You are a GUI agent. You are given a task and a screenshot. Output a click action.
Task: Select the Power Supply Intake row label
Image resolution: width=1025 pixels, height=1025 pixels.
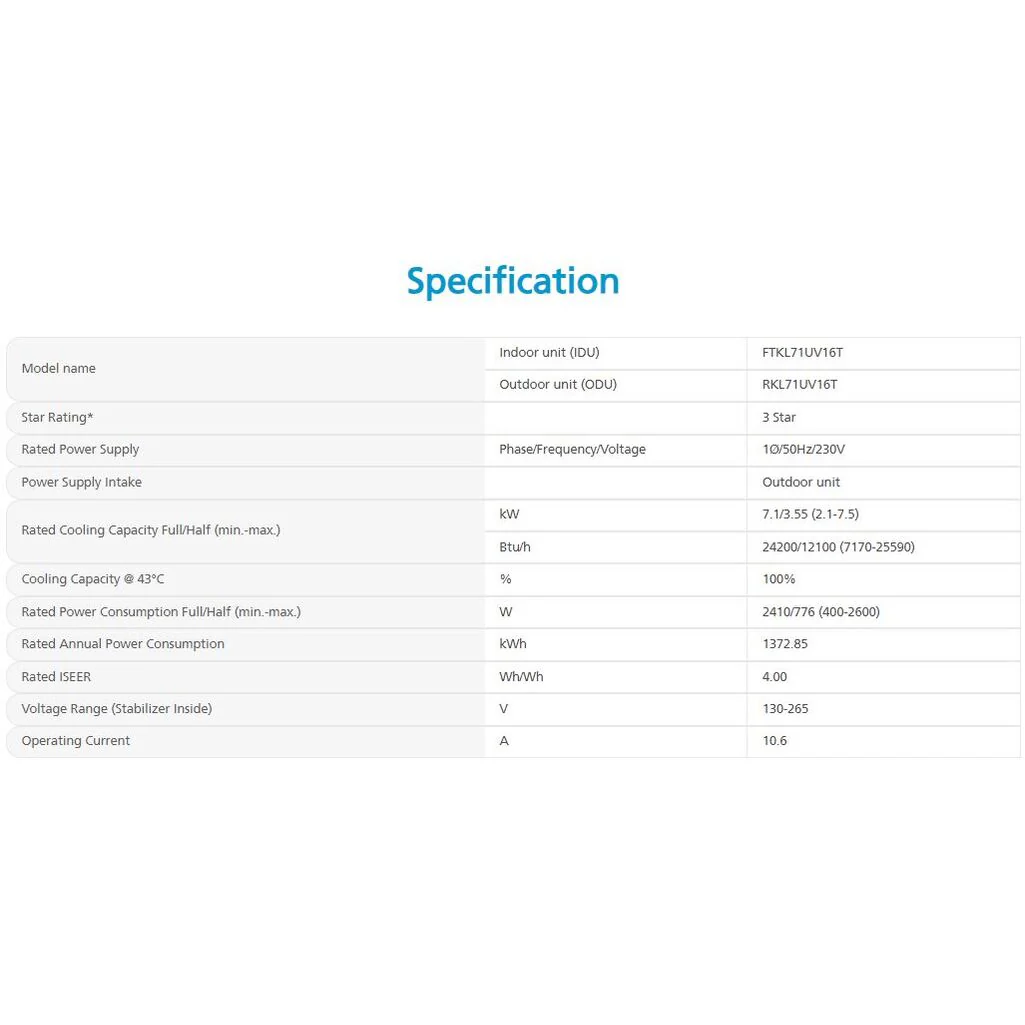coord(81,483)
